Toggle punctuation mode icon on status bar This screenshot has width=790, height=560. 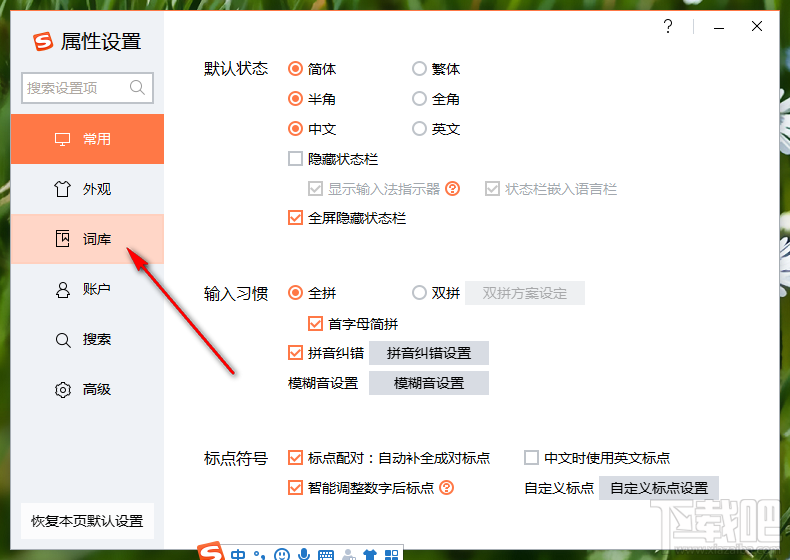259,555
